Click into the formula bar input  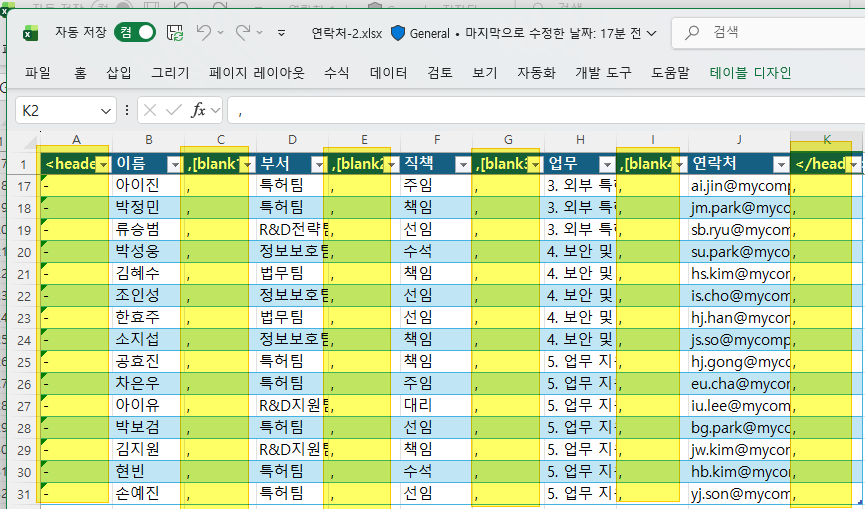(x=546, y=111)
